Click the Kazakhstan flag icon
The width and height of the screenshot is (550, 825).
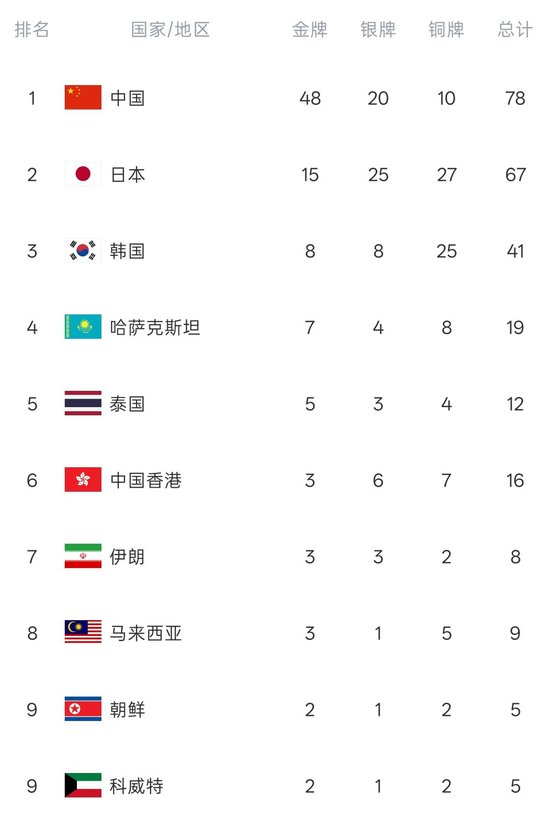[83, 327]
